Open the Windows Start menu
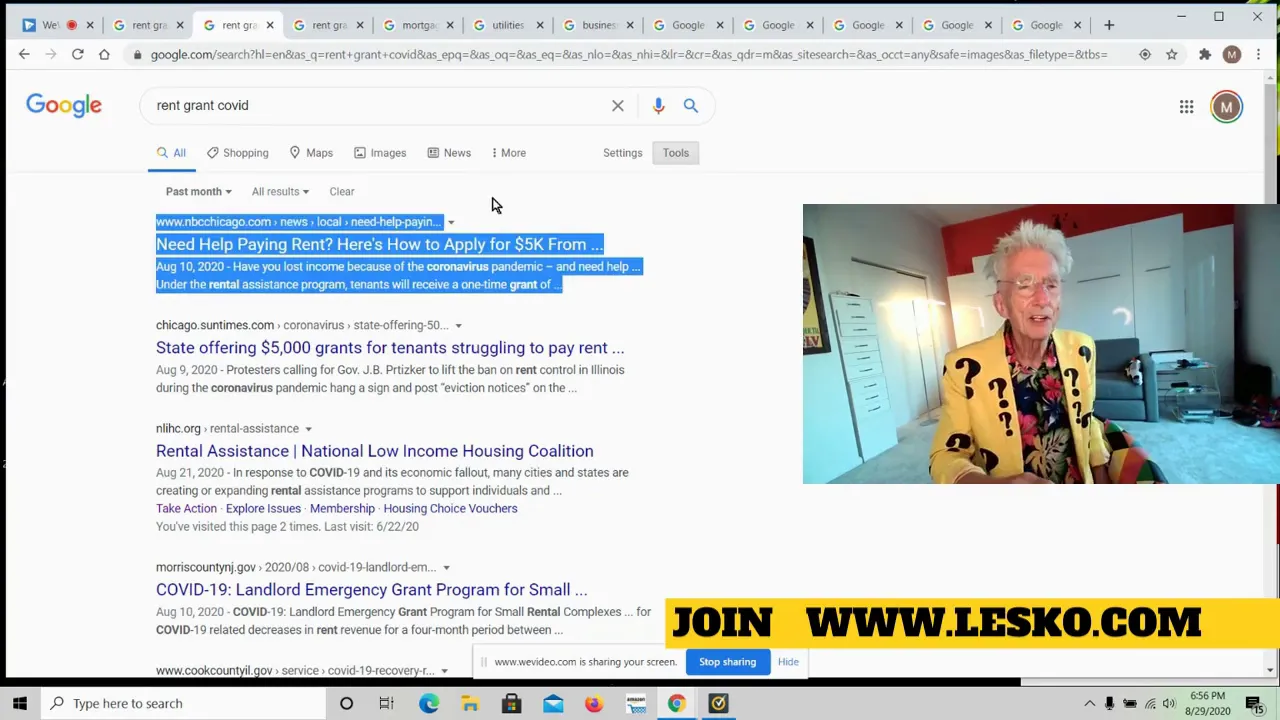 tap(19, 703)
